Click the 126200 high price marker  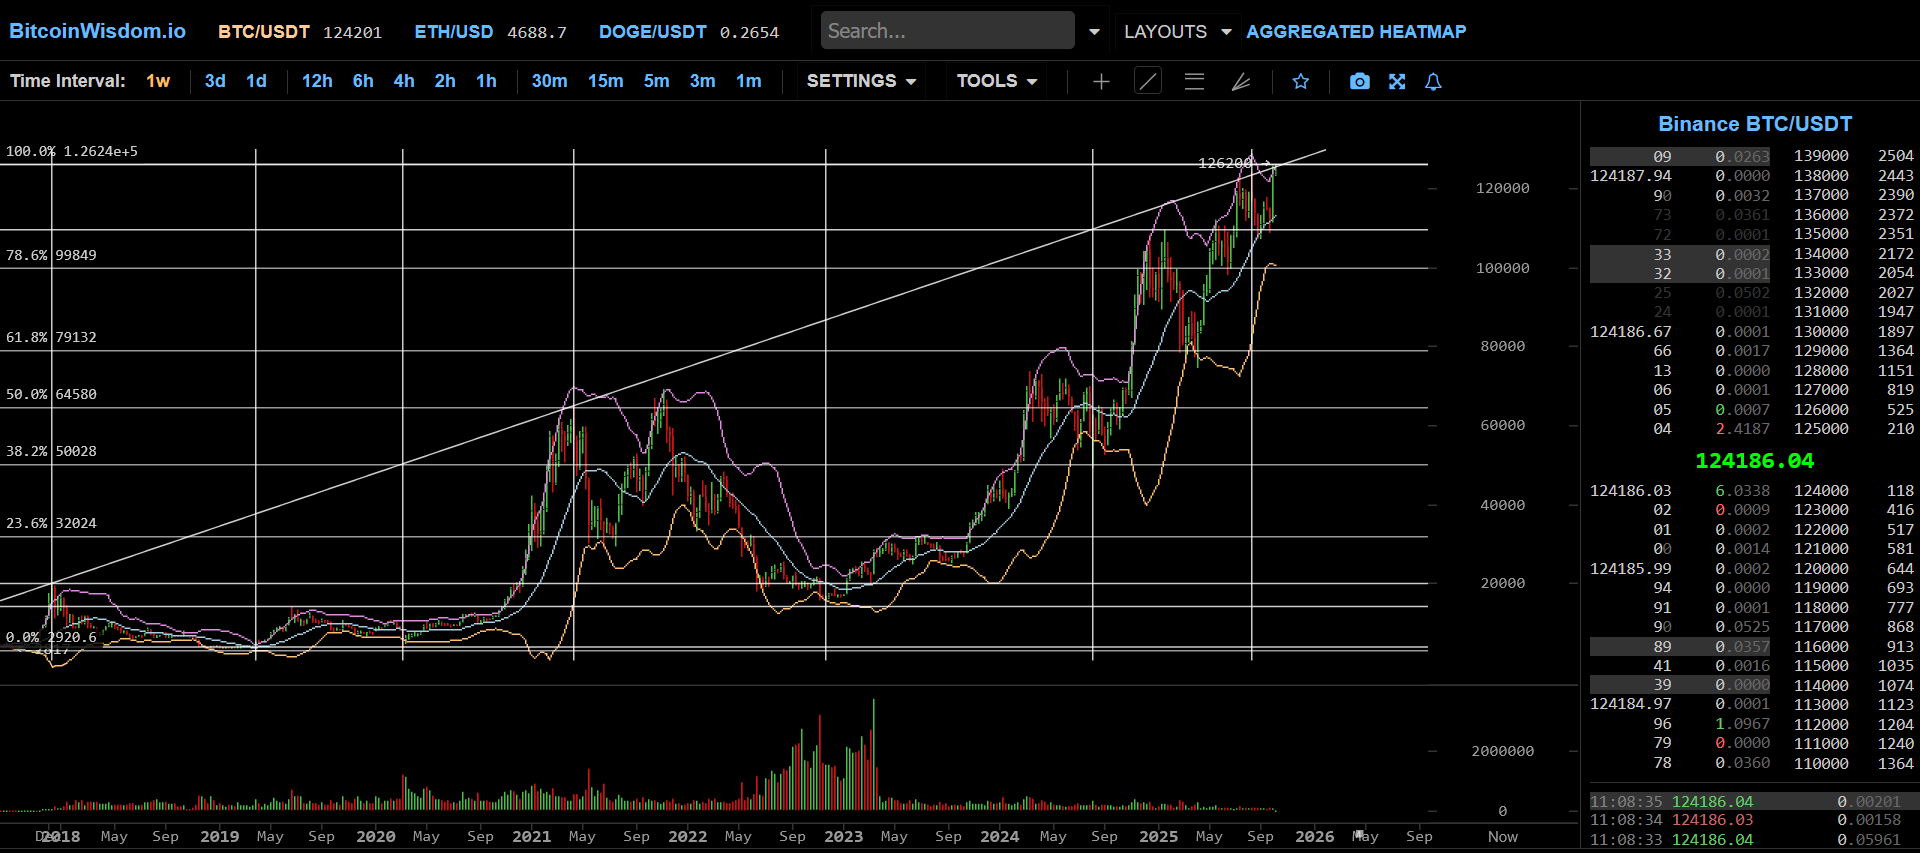1225,163
